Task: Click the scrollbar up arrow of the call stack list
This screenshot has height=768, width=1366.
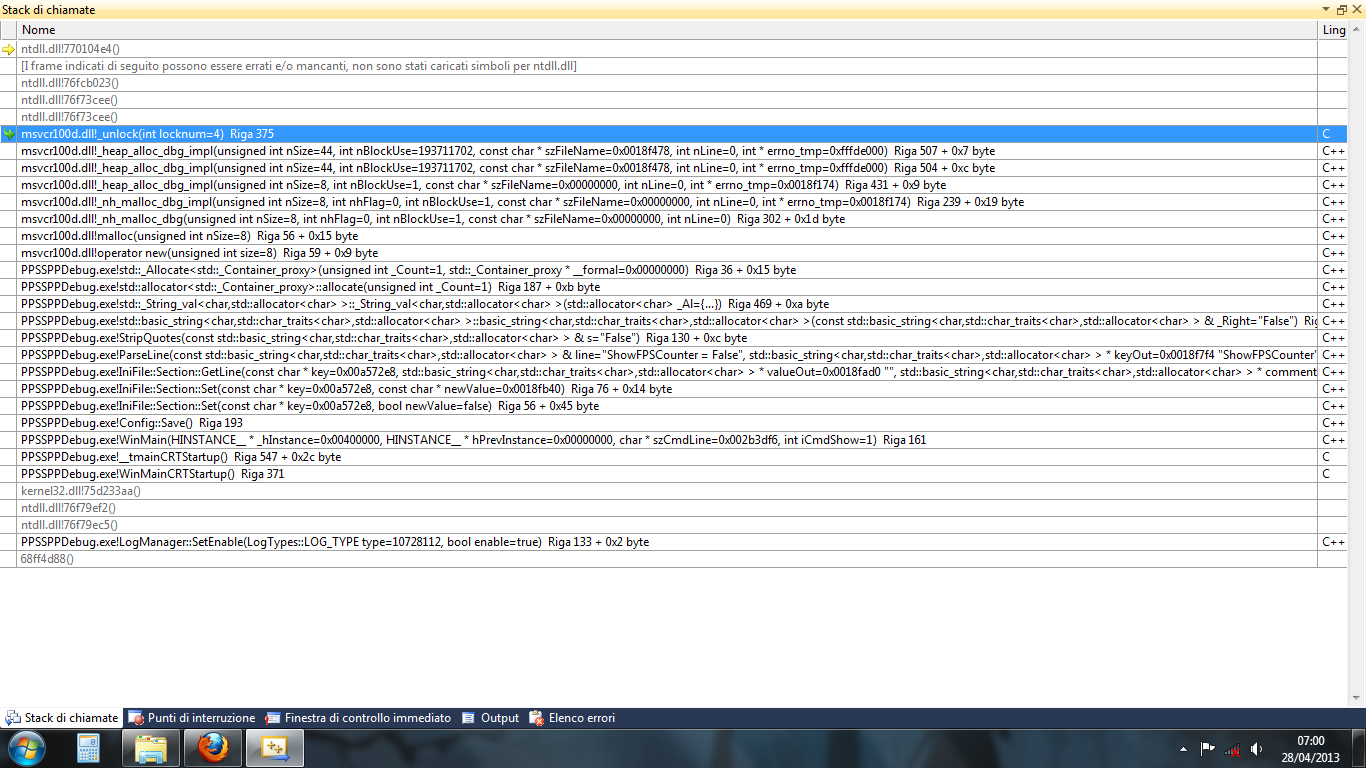Action: point(1357,30)
